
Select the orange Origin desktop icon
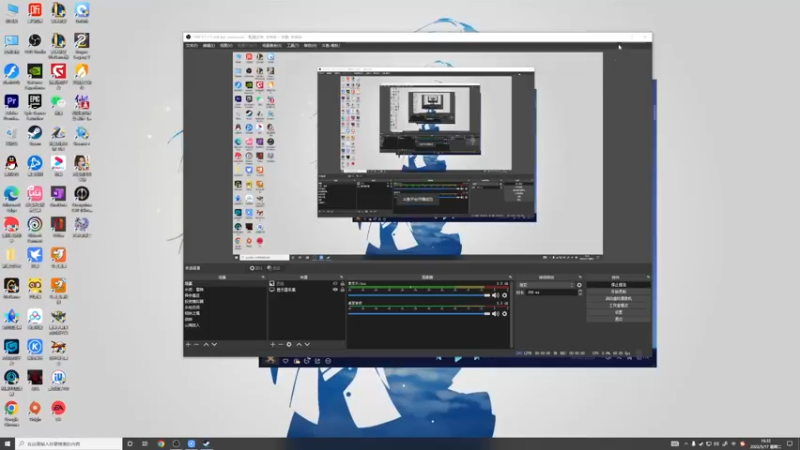[x=35, y=411]
